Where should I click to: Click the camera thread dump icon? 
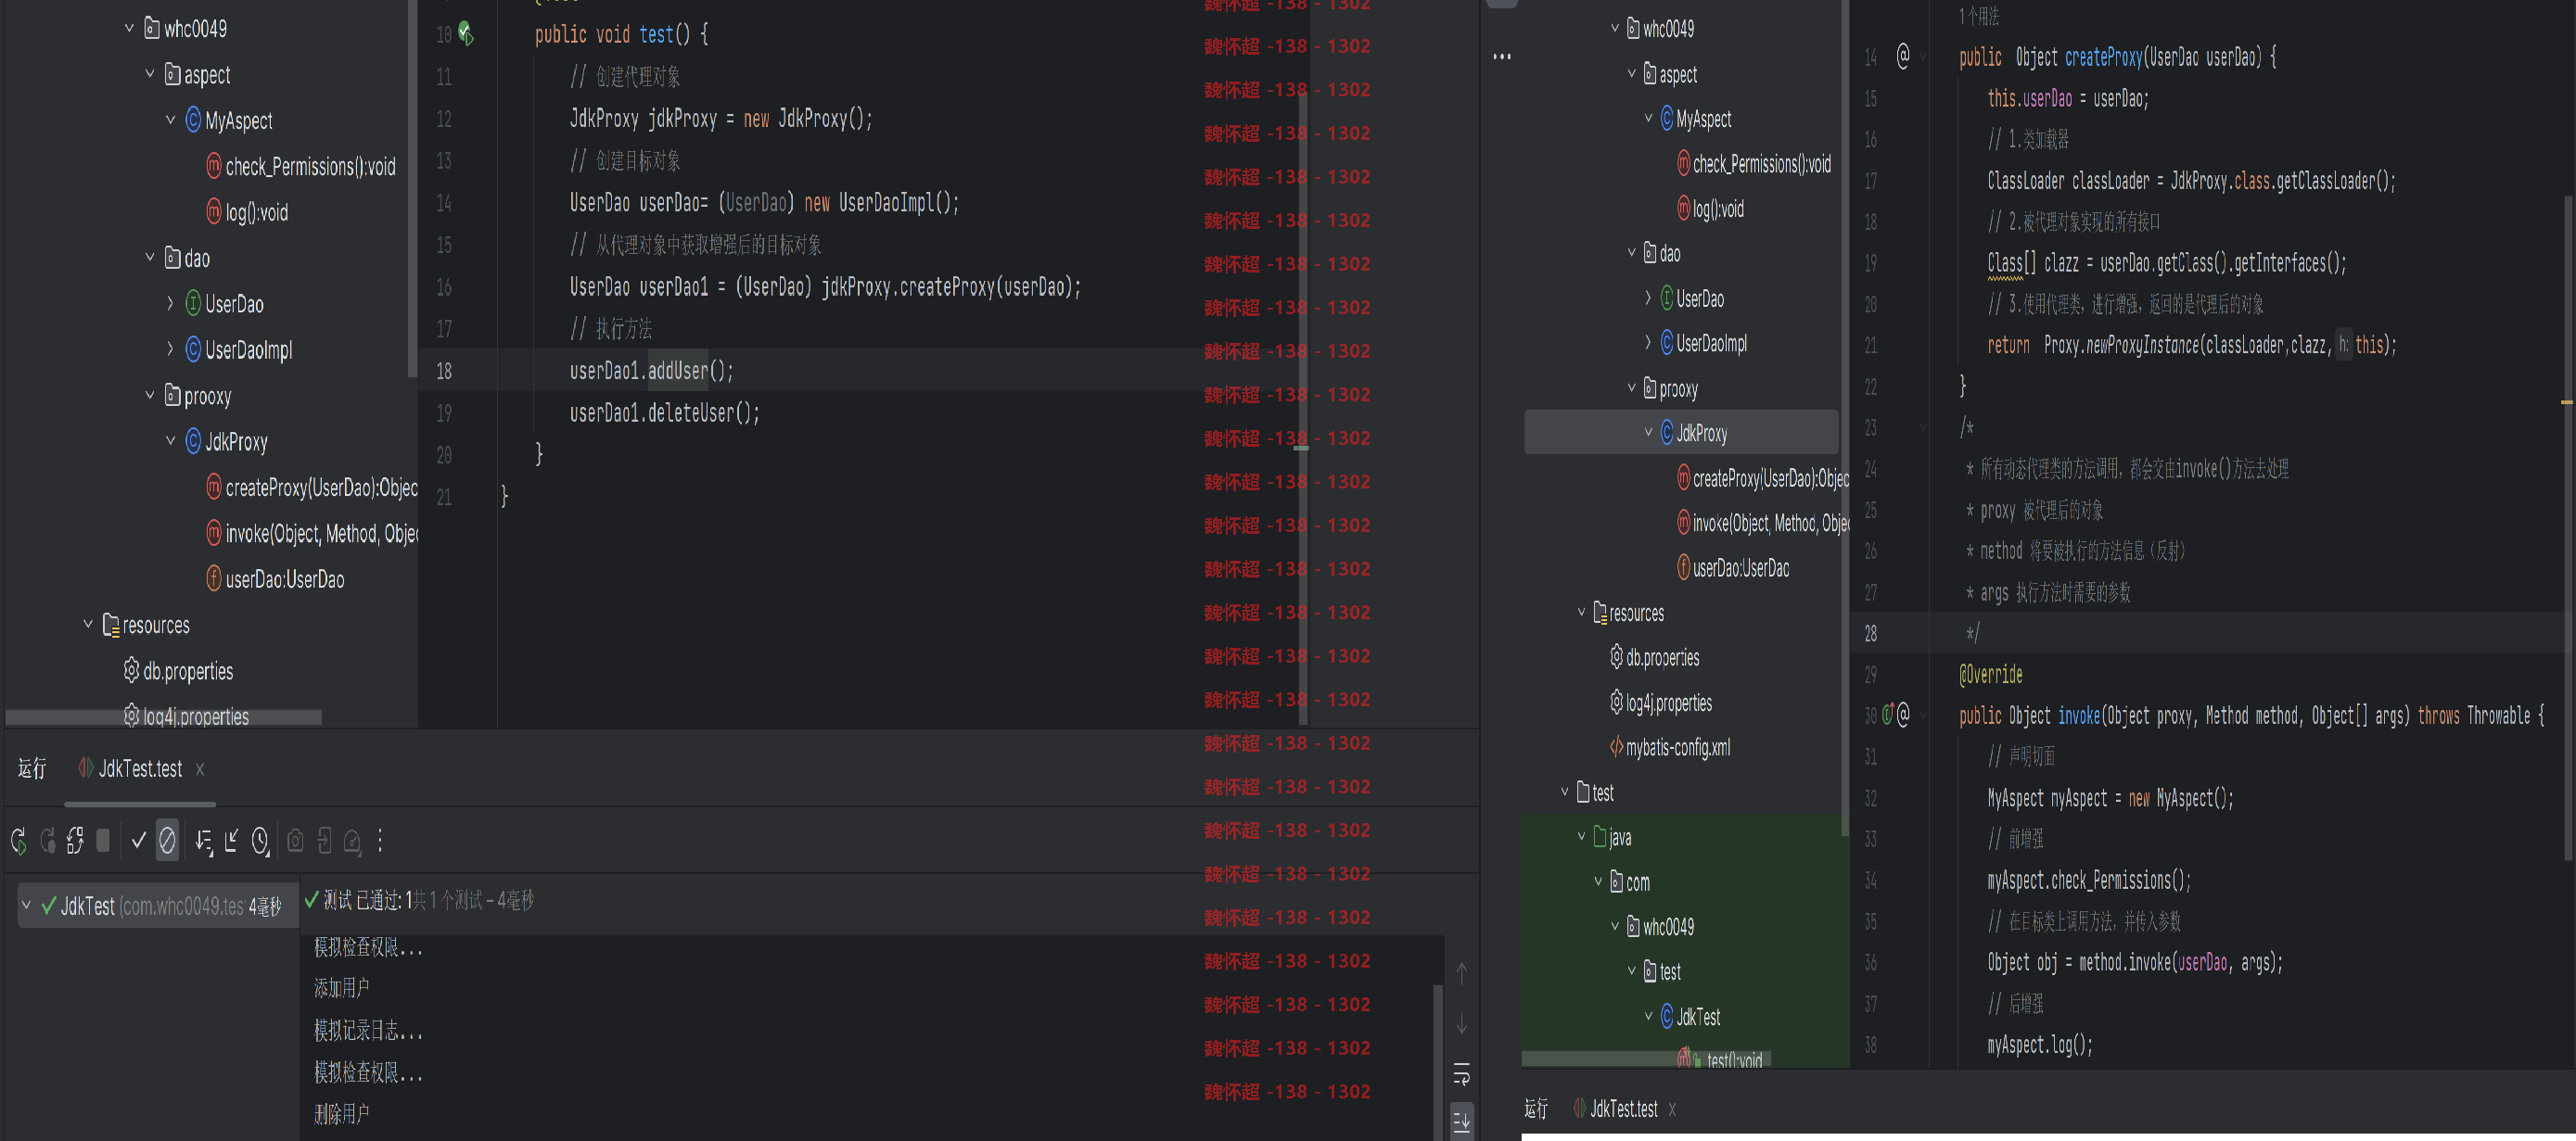coord(295,841)
